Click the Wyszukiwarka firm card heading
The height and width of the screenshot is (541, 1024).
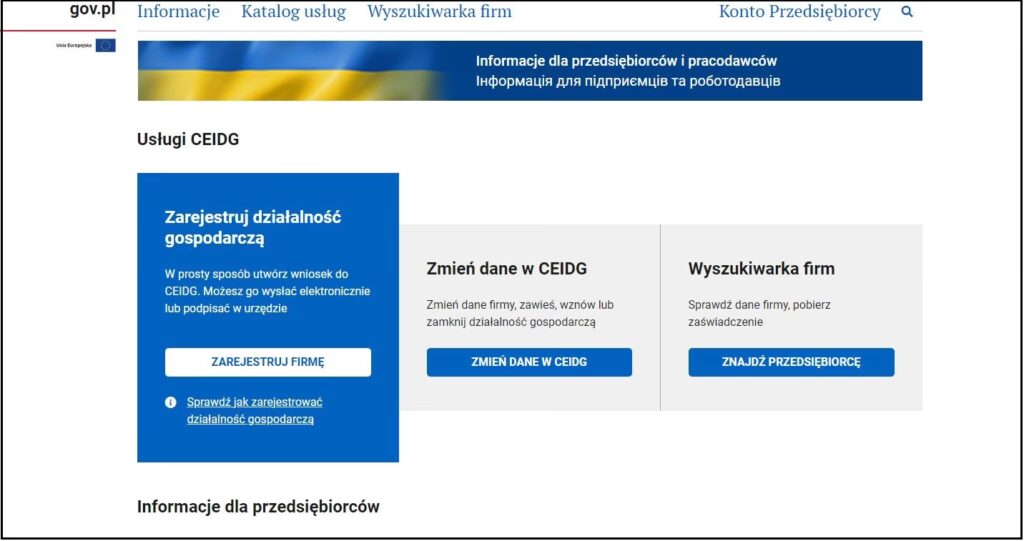coord(761,269)
